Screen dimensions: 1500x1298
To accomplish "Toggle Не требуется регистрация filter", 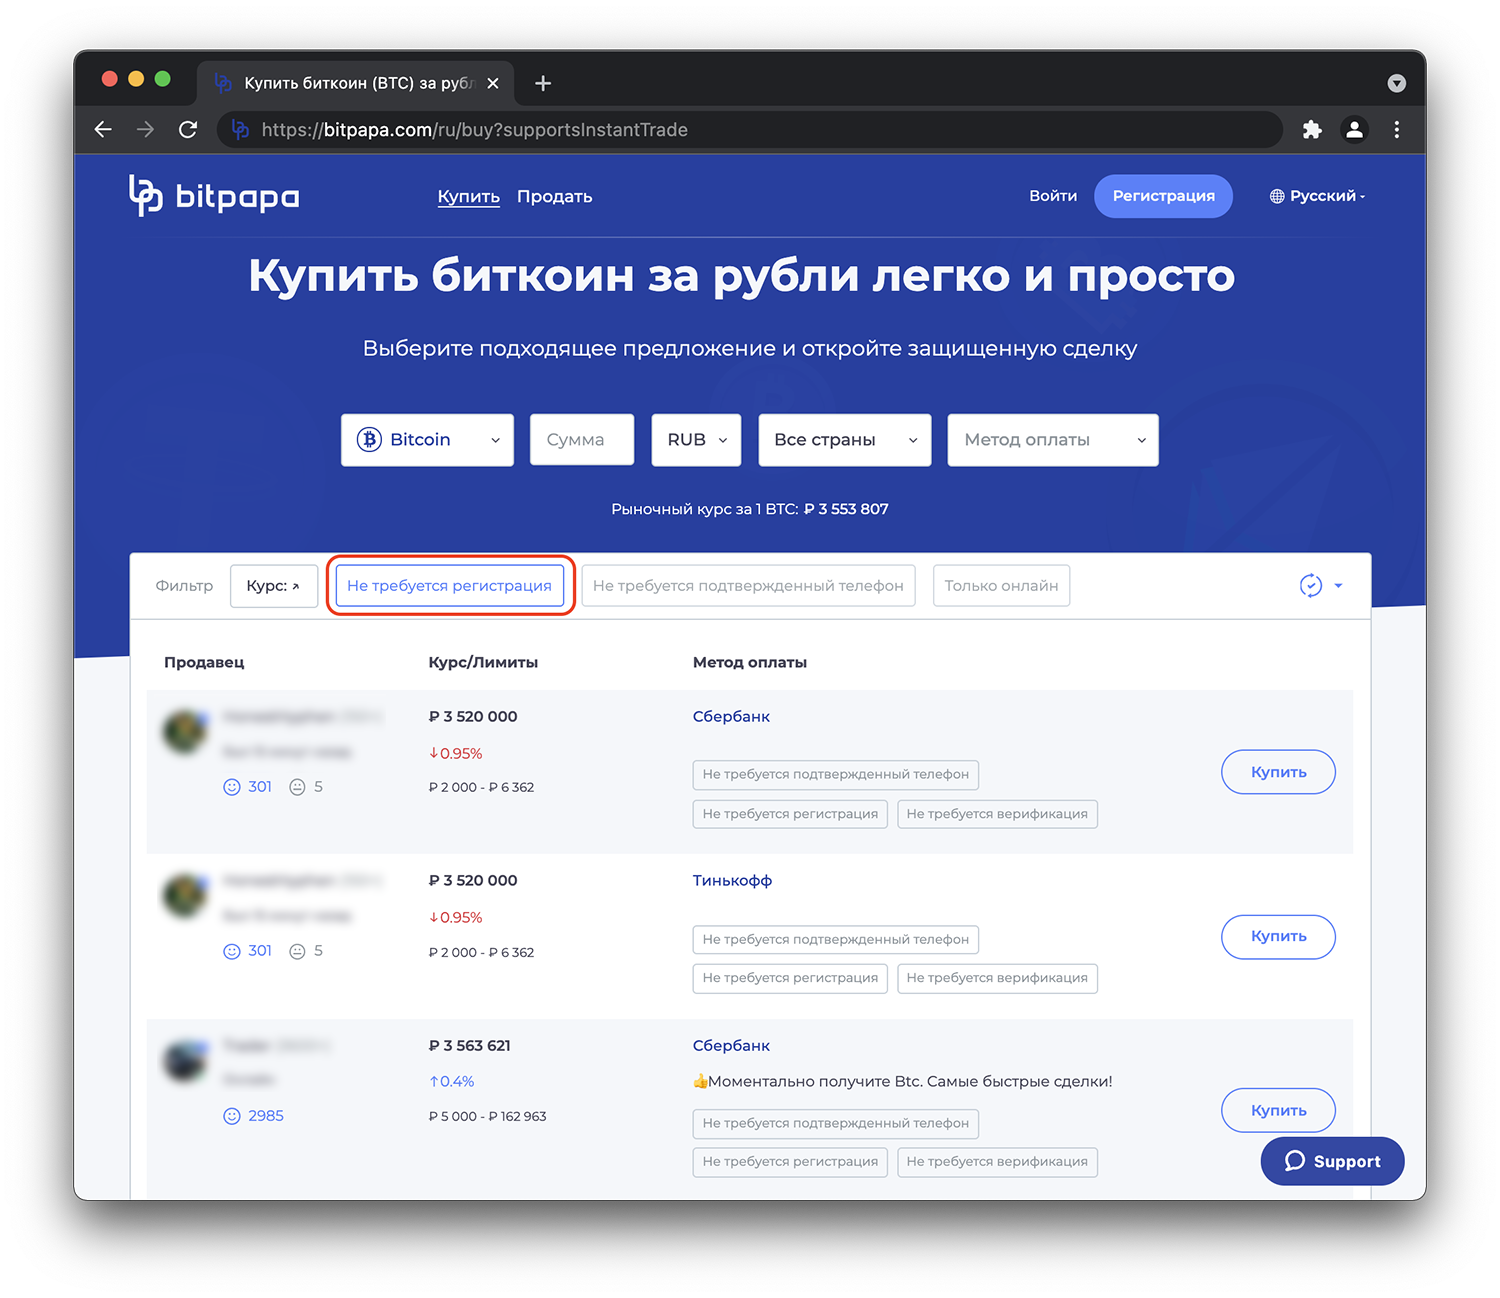I will pyautogui.click(x=449, y=586).
